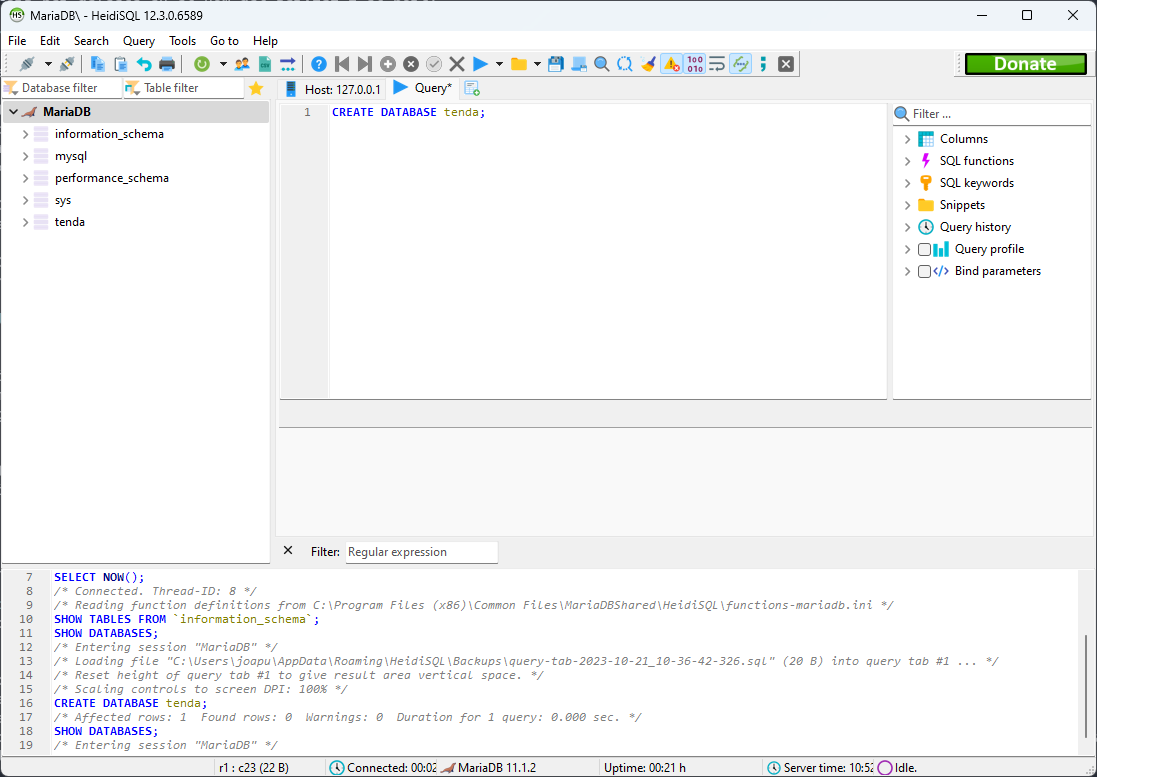Click the blue Undo arrow icon
1152x777 pixels.
tap(144, 64)
